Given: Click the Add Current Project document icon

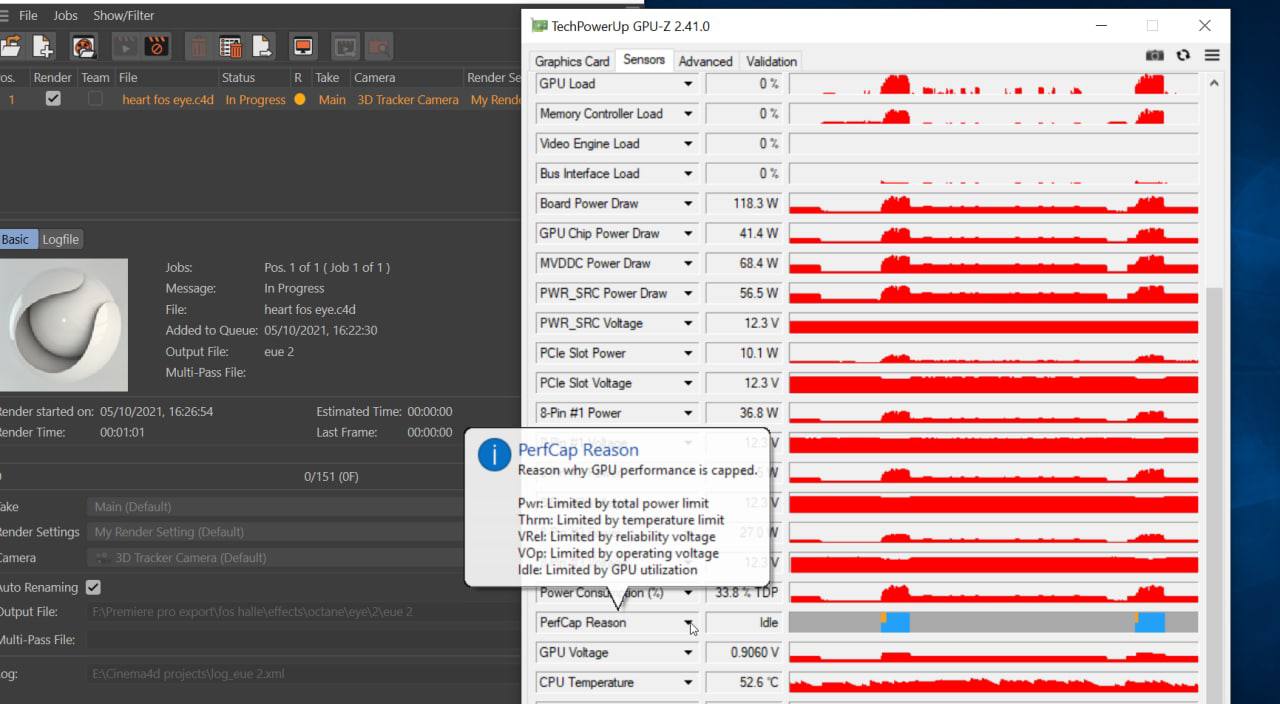Looking at the screenshot, I should point(43,46).
